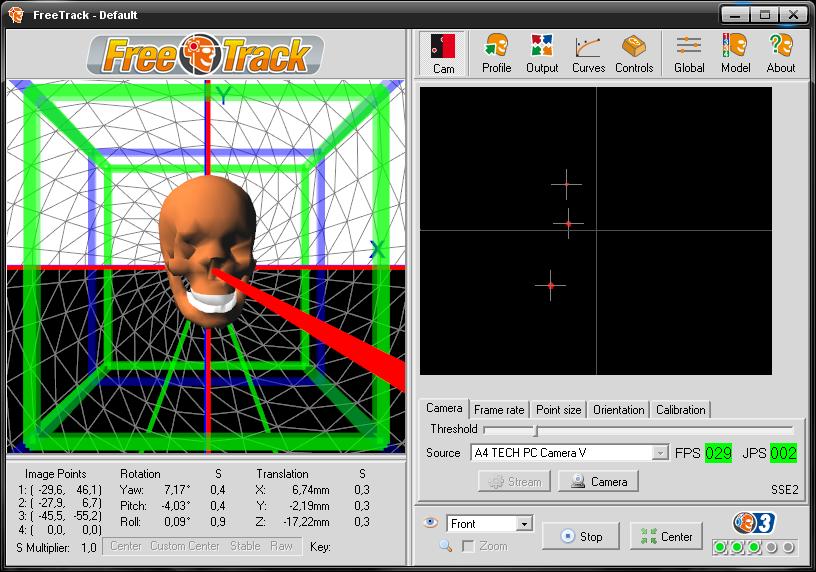Screen dimensions: 816x572
Task: Open the Cam toolbar page
Action: tap(443, 54)
